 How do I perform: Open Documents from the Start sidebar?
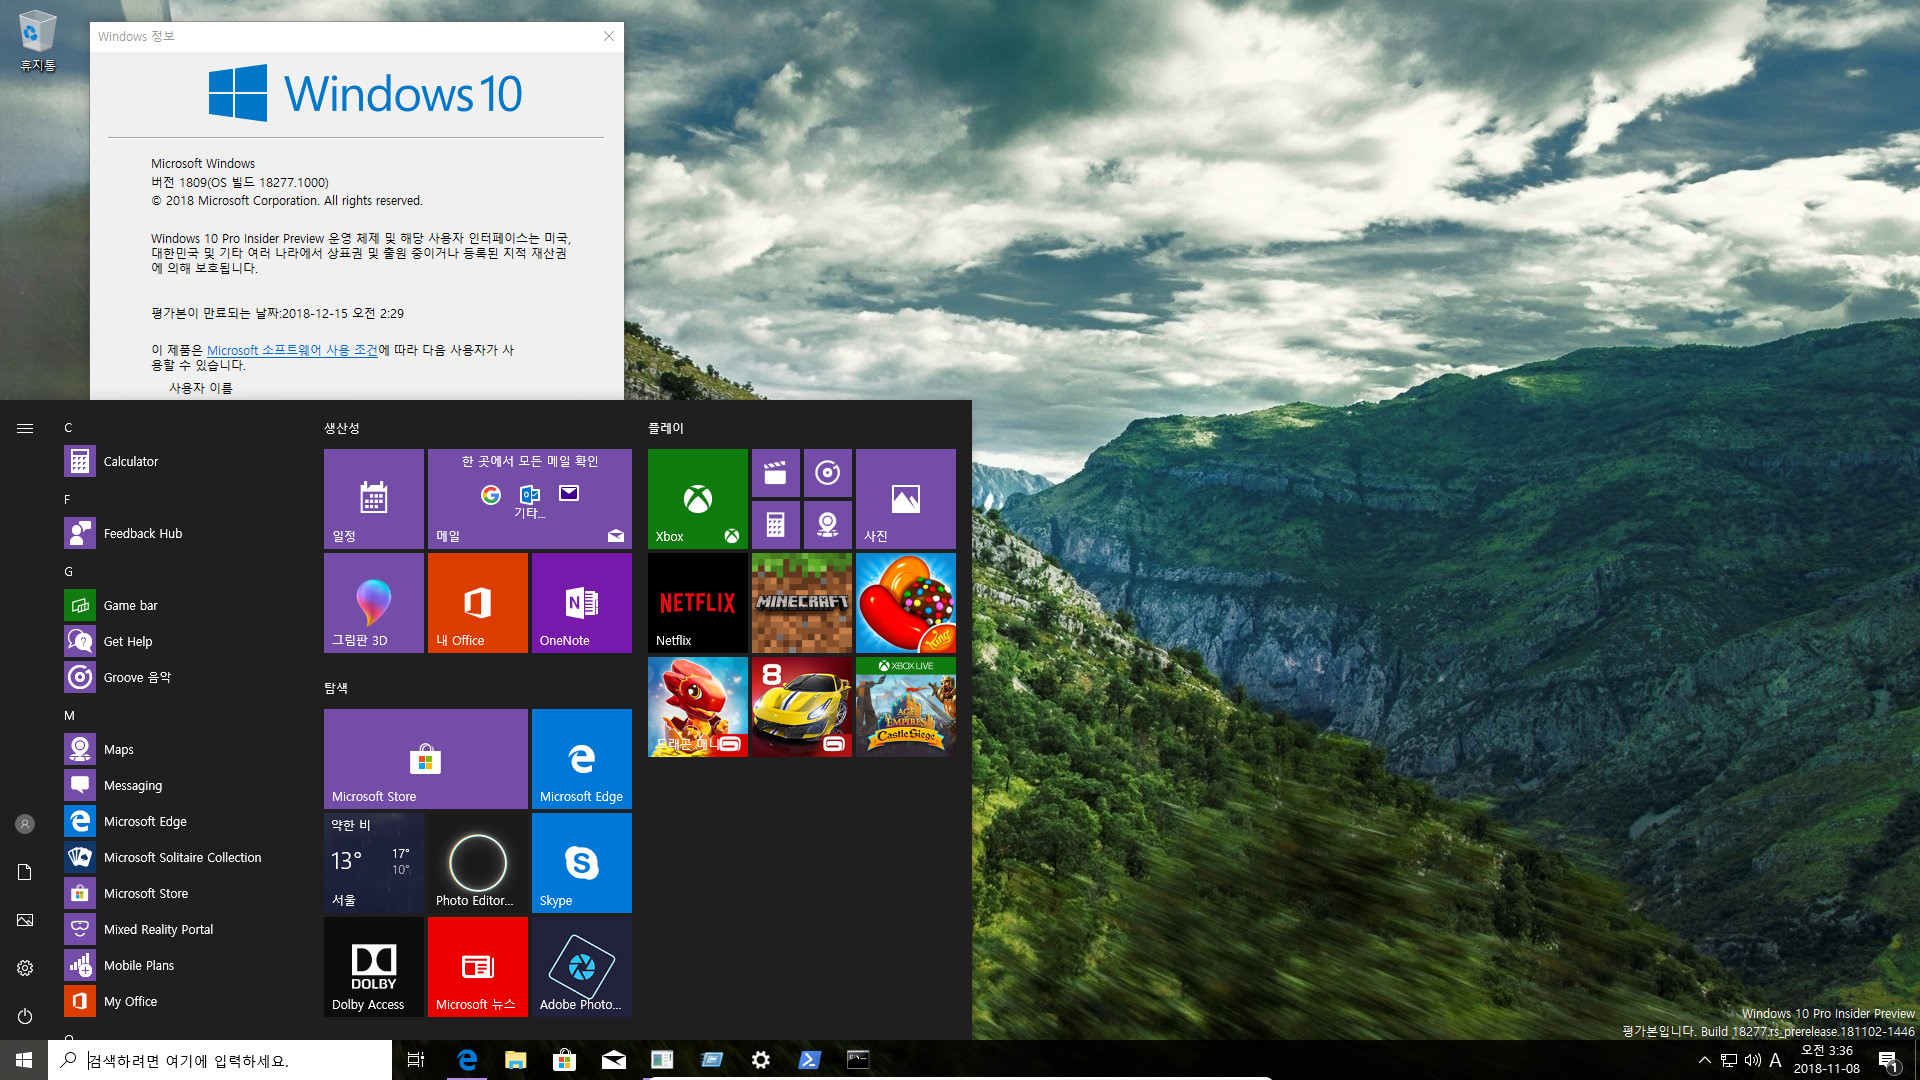pyautogui.click(x=25, y=872)
